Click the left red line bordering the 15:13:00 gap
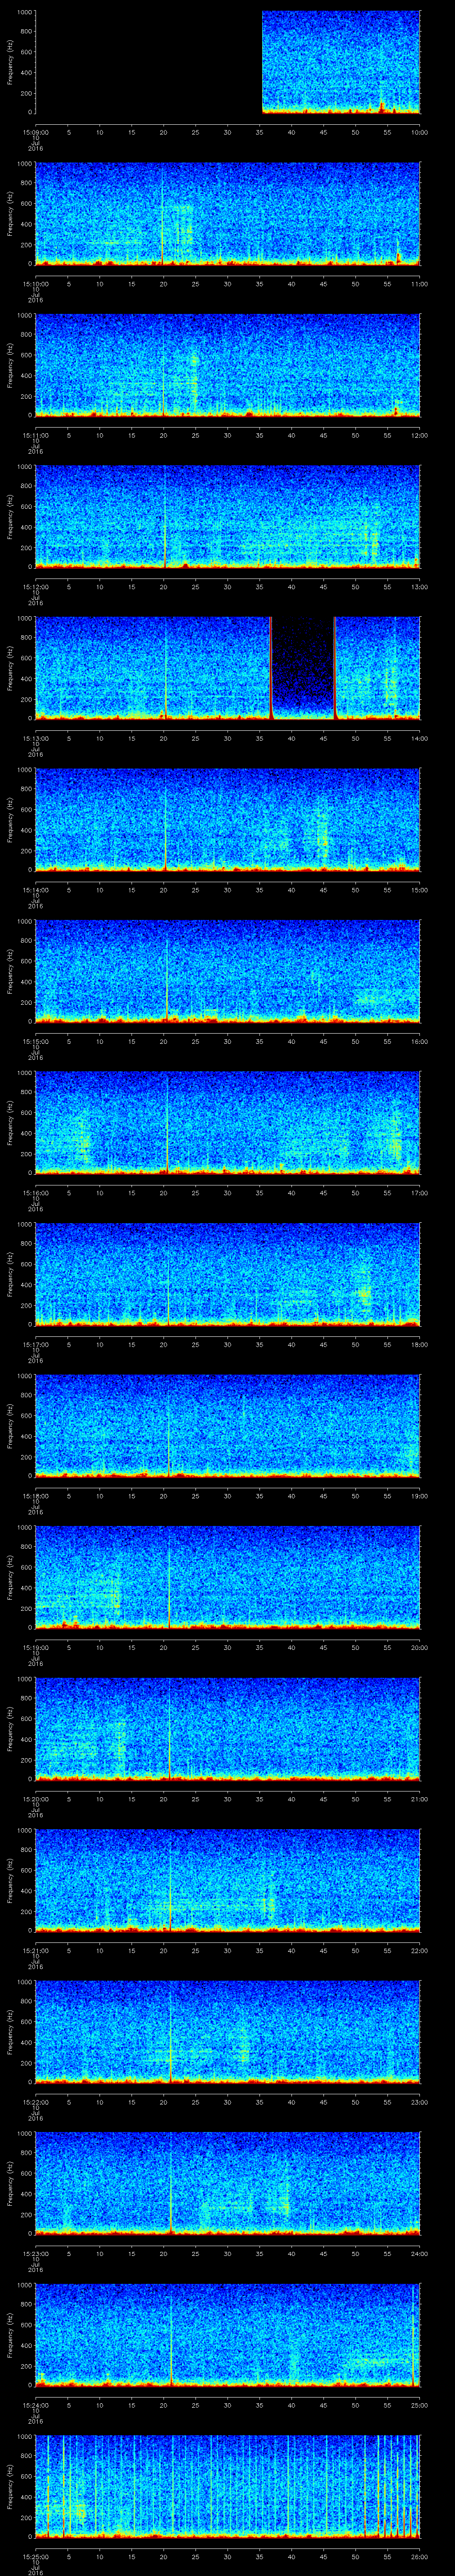The image size is (455, 2576). pyautogui.click(x=270, y=667)
